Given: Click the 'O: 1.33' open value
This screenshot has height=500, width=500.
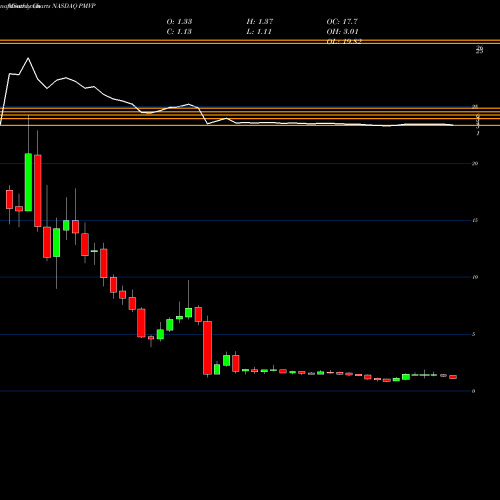Looking at the screenshot, I should pyautogui.click(x=179, y=22).
